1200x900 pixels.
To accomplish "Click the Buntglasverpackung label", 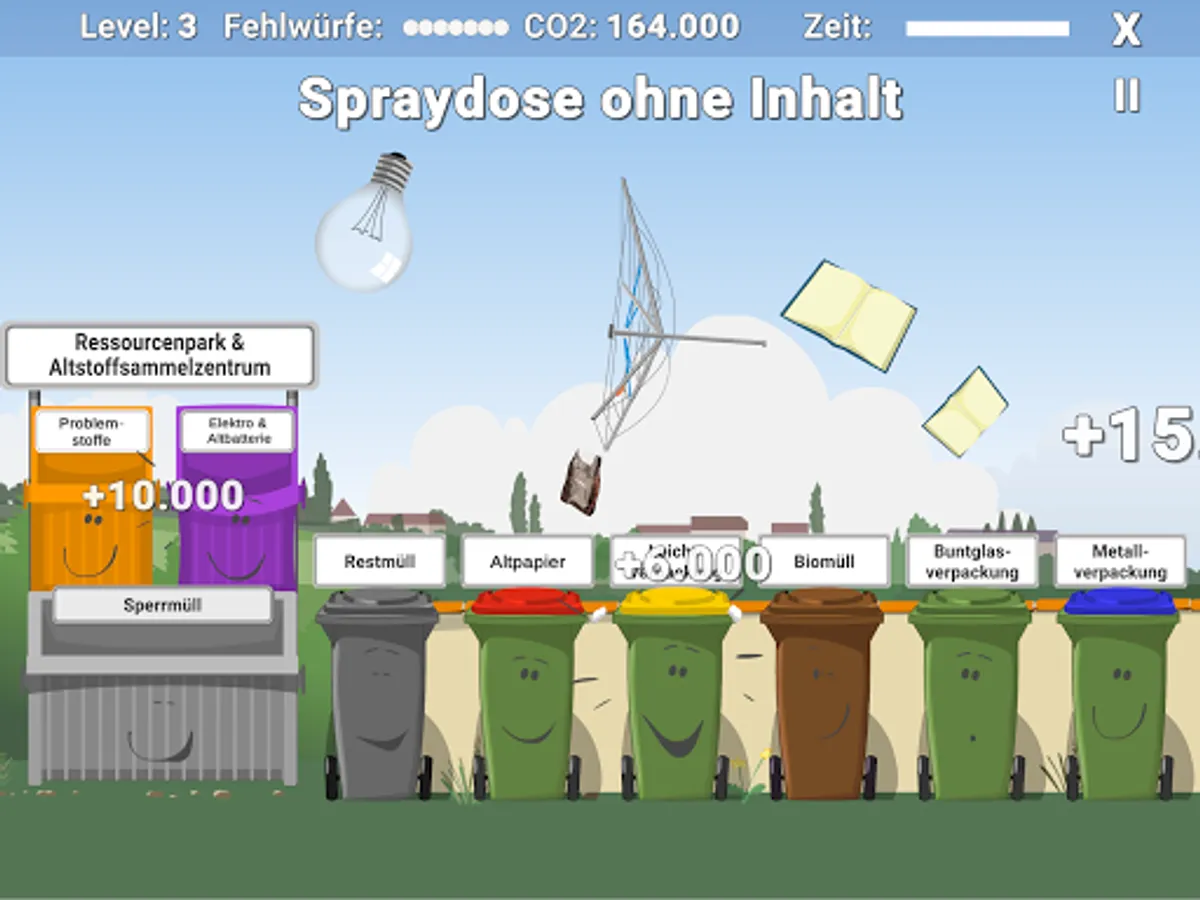I will click(x=972, y=561).
